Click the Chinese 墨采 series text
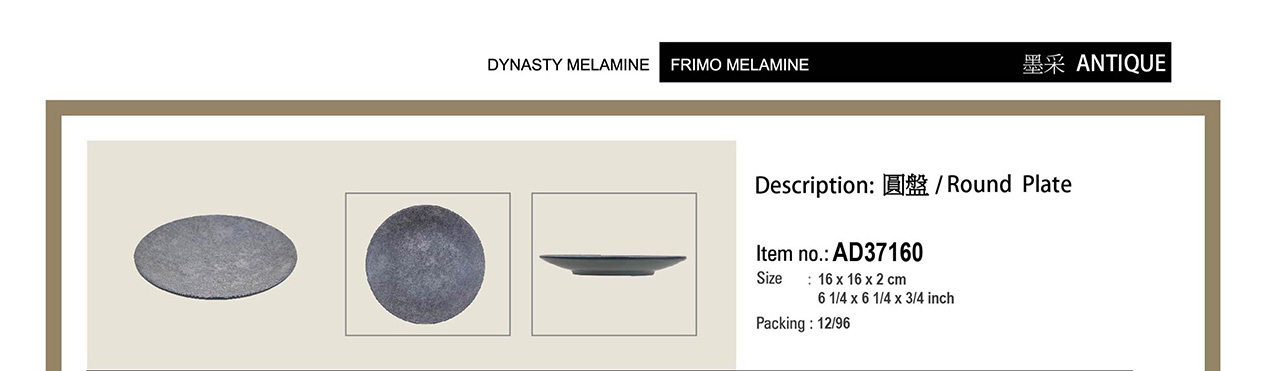Viewport: 1280px width, 371px height. point(1043,65)
